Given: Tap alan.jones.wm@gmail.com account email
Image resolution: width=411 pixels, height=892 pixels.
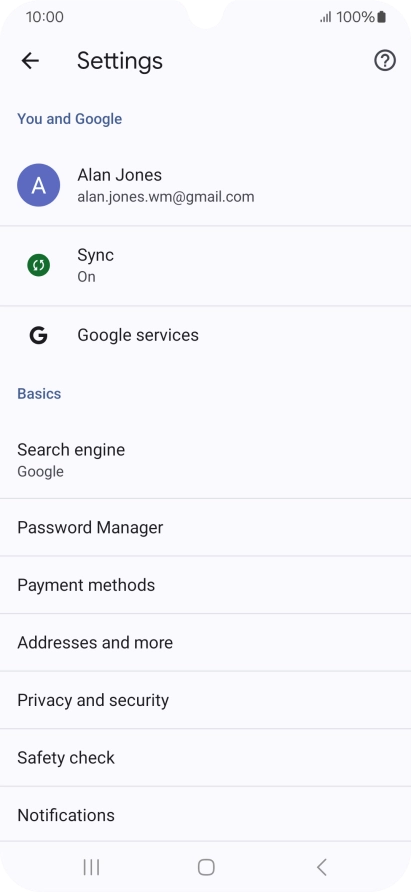Looking at the screenshot, I should coord(166,197).
